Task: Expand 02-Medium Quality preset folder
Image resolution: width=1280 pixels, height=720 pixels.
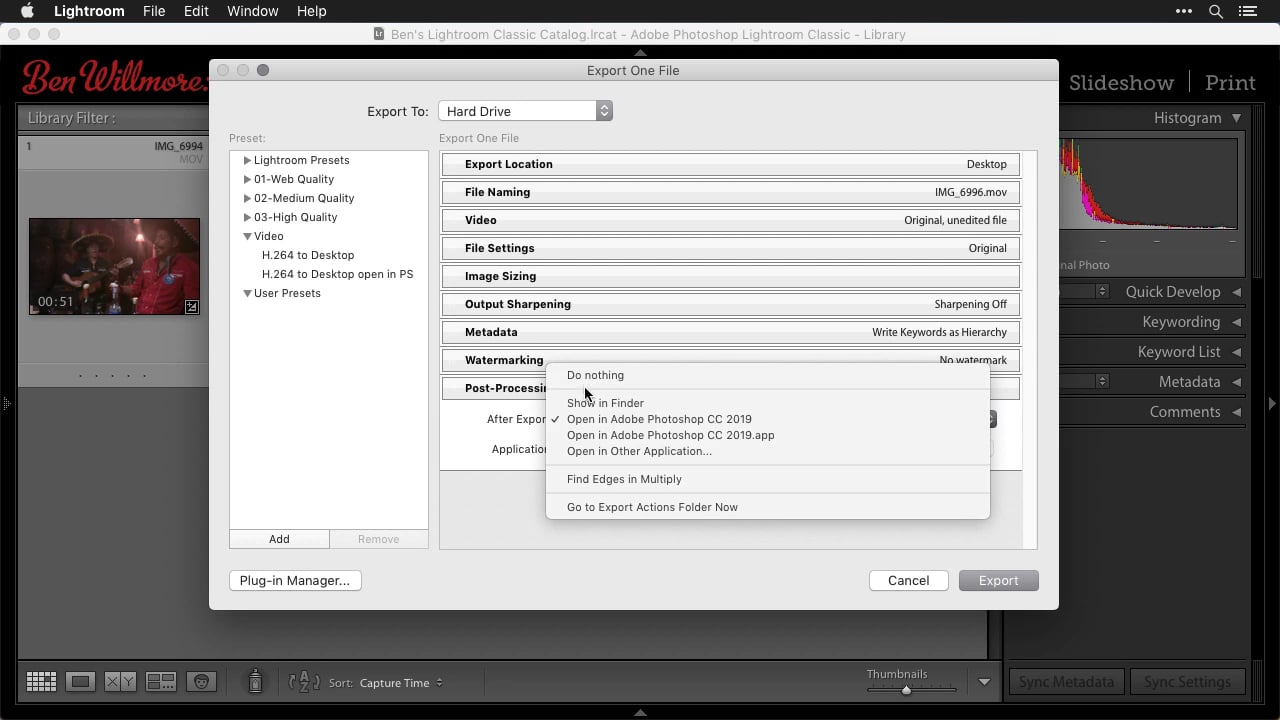Action: coord(247,198)
